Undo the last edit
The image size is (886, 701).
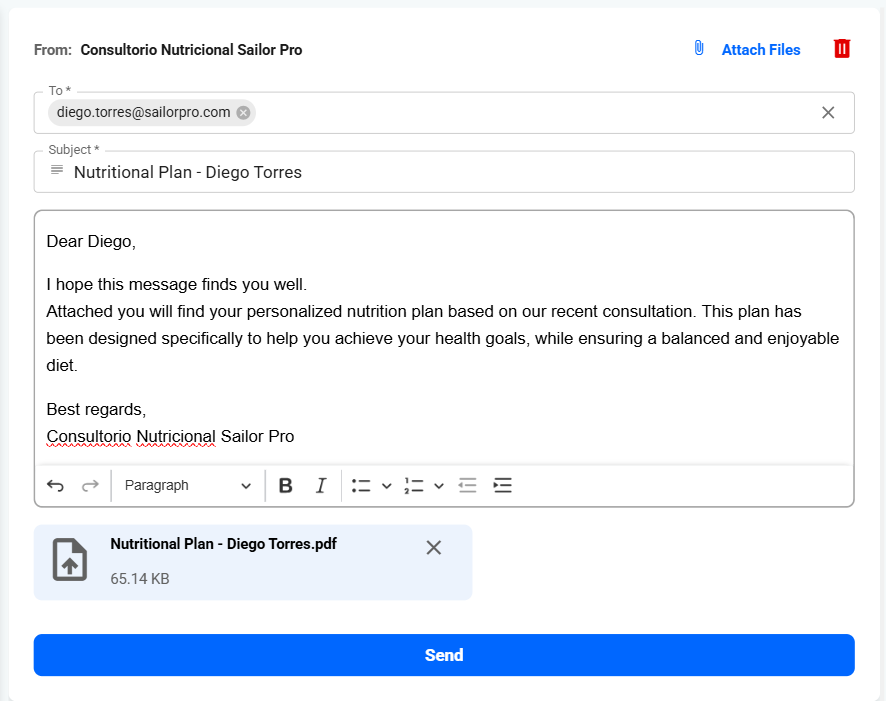tap(56, 486)
